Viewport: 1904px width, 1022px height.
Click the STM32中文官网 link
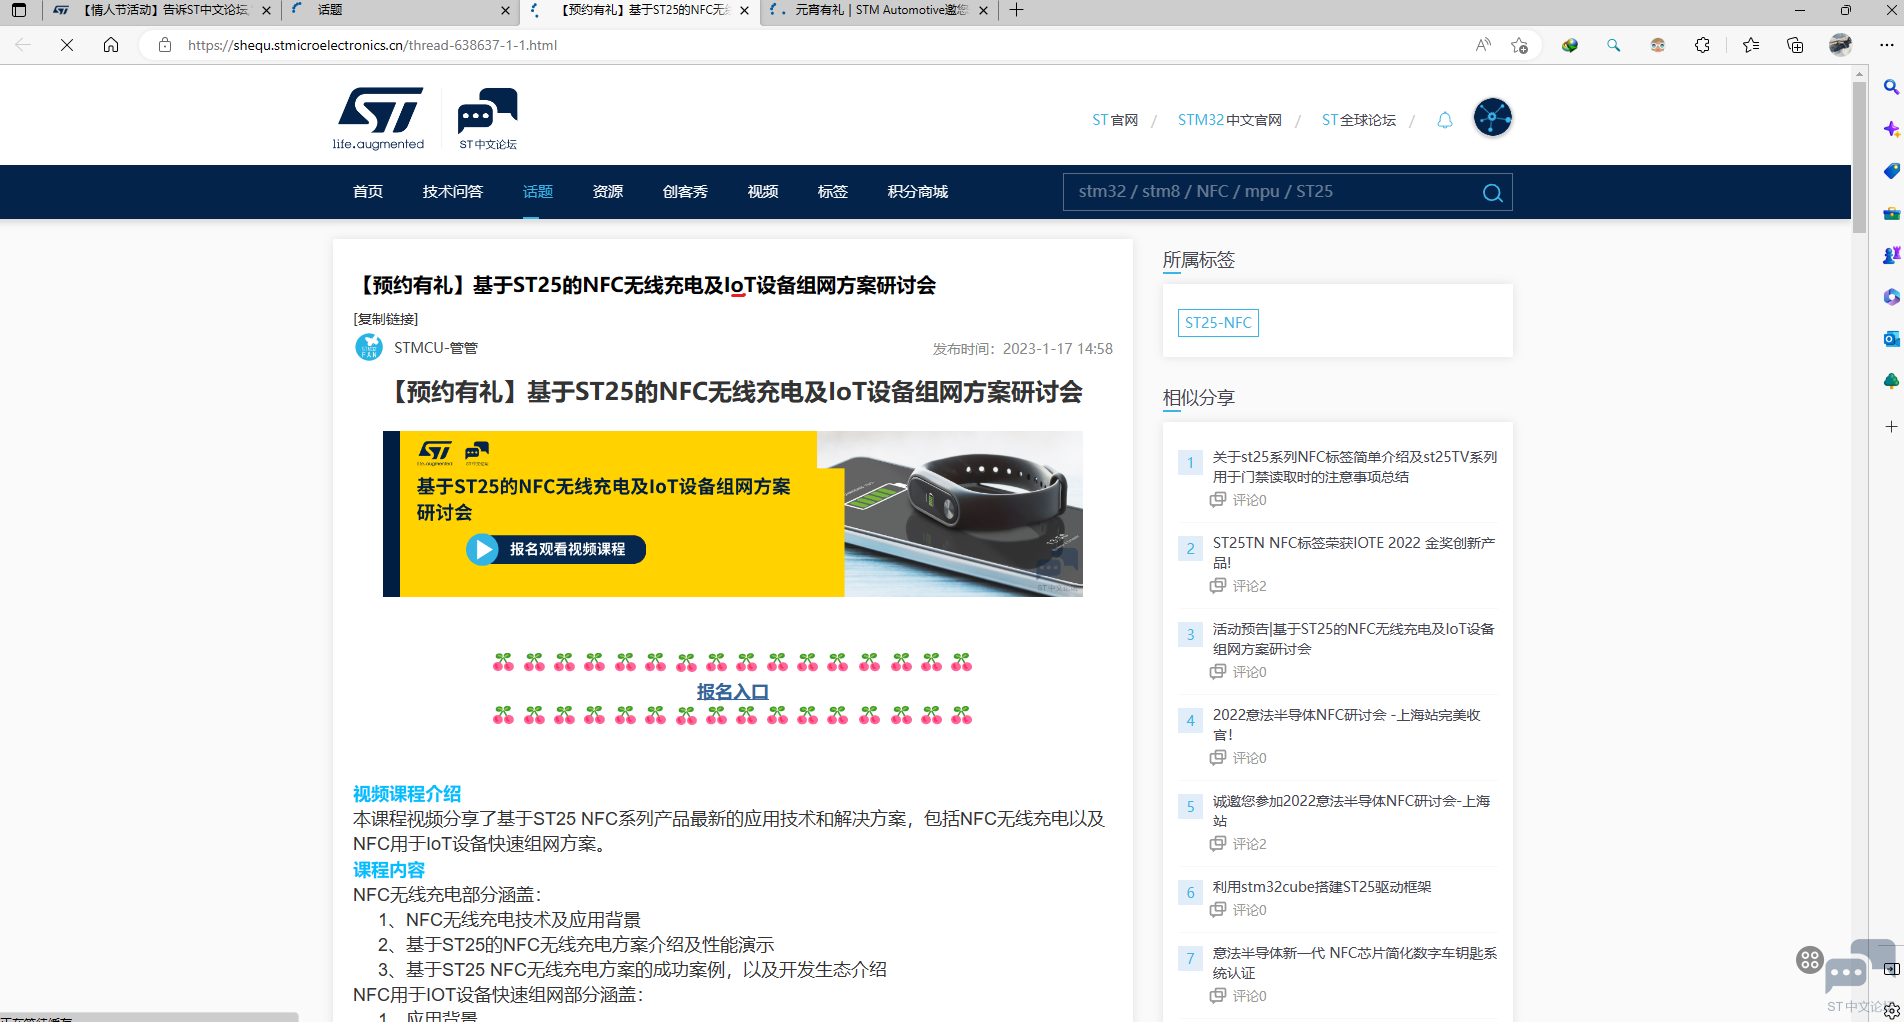[1230, 120]
